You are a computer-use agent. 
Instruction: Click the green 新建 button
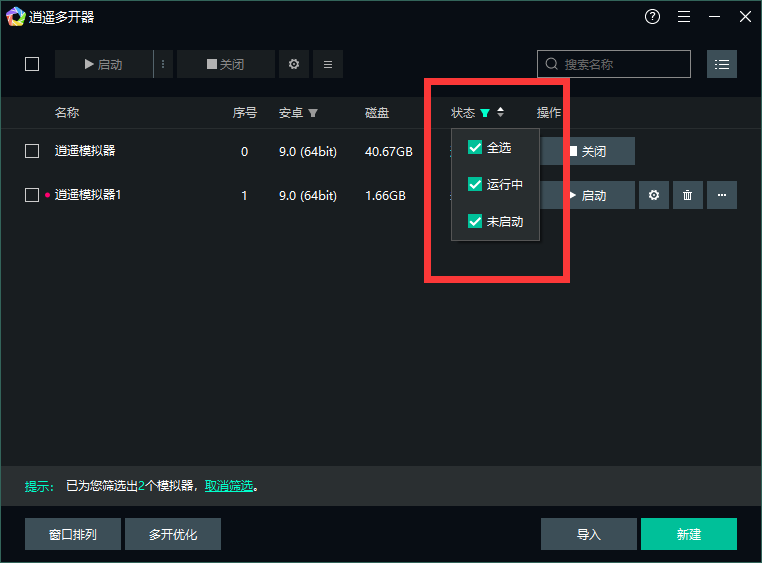click(688, 534)
